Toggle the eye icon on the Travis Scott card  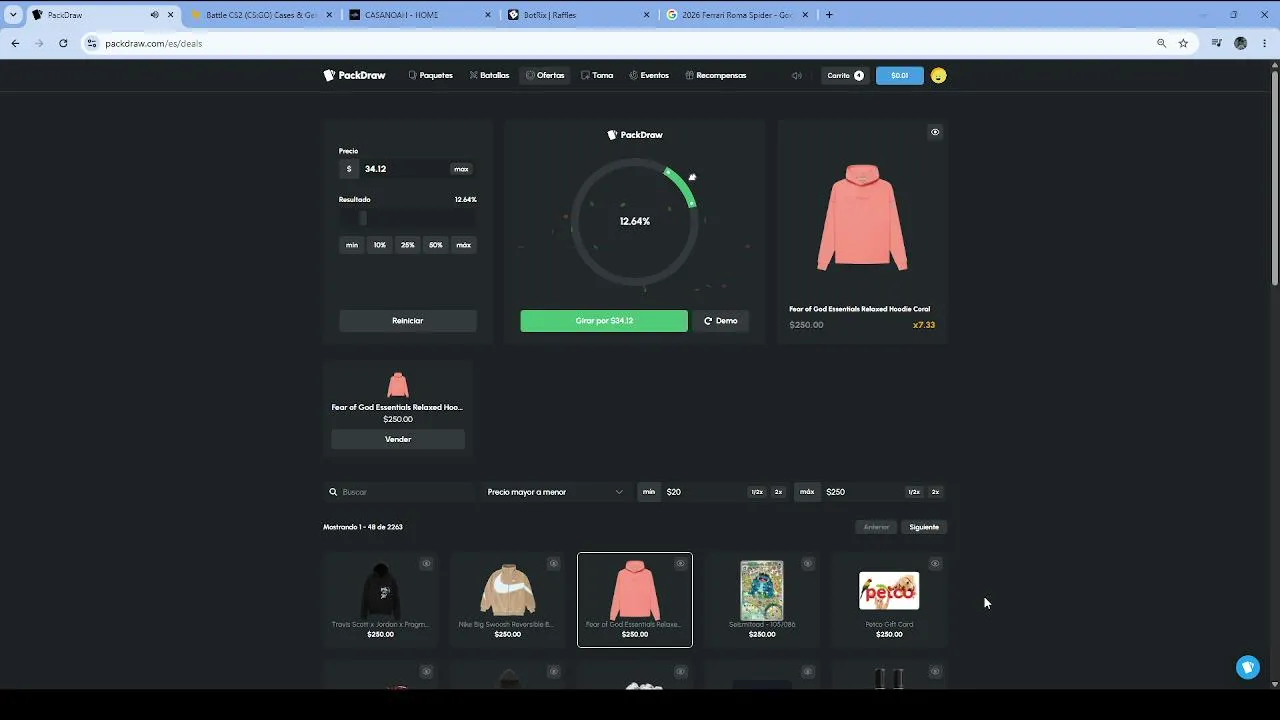[x=426, y=564]
